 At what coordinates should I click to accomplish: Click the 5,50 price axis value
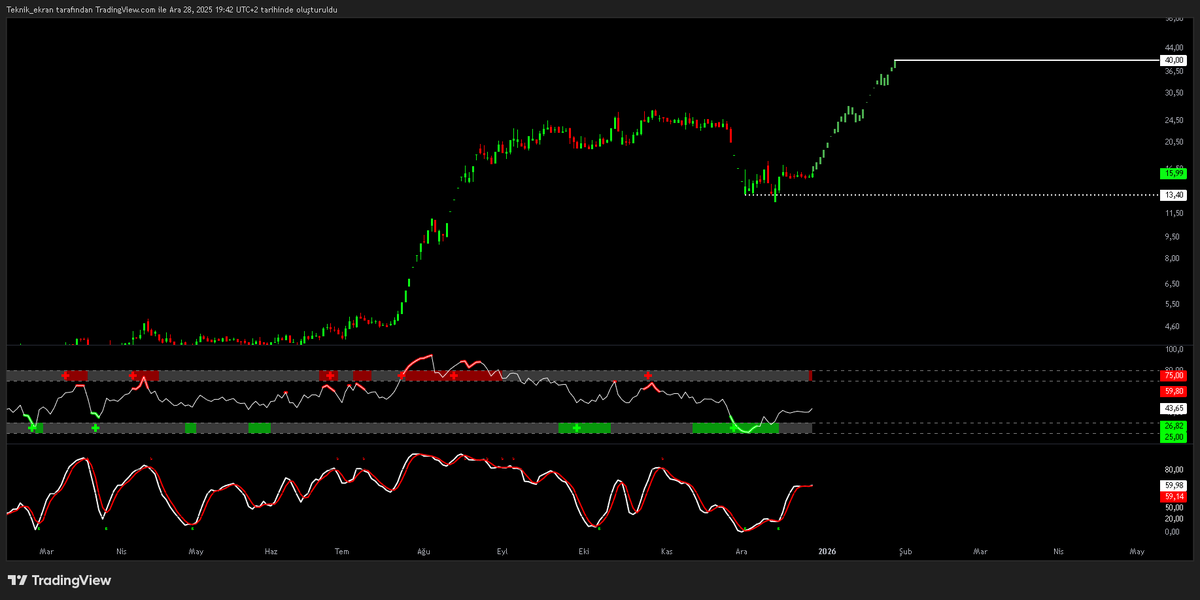coord(1174,304)
